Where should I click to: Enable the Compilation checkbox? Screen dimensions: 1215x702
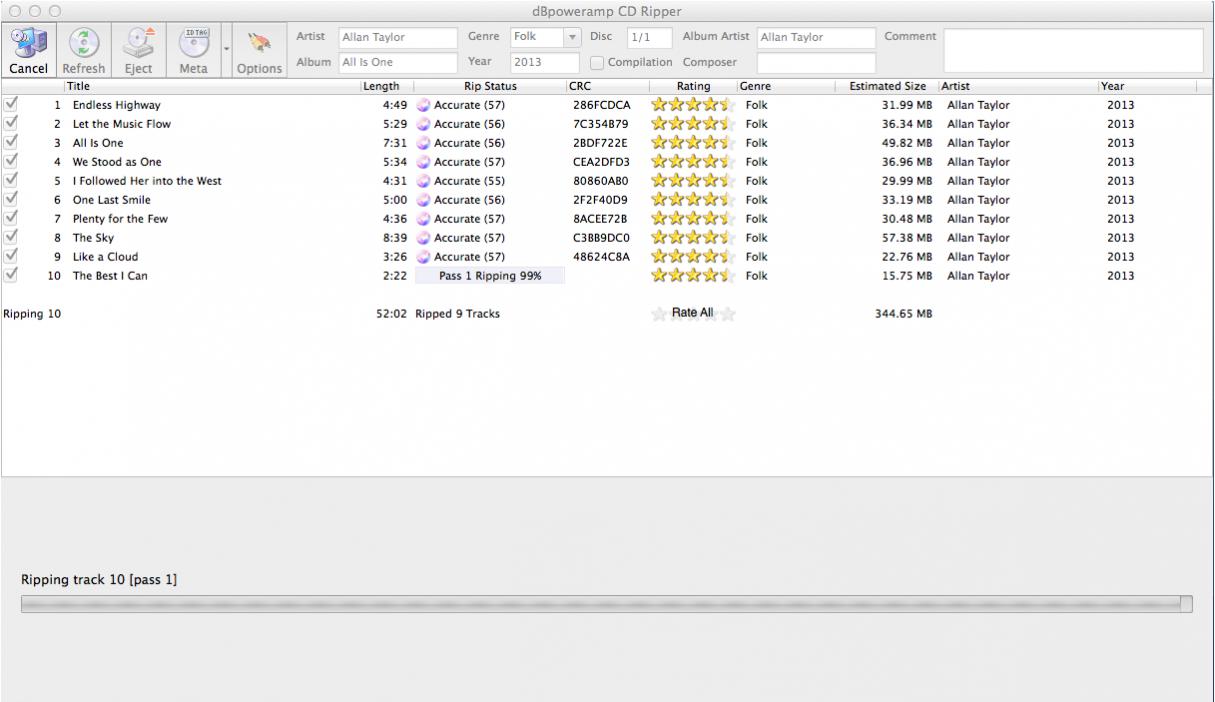point(597,62)
